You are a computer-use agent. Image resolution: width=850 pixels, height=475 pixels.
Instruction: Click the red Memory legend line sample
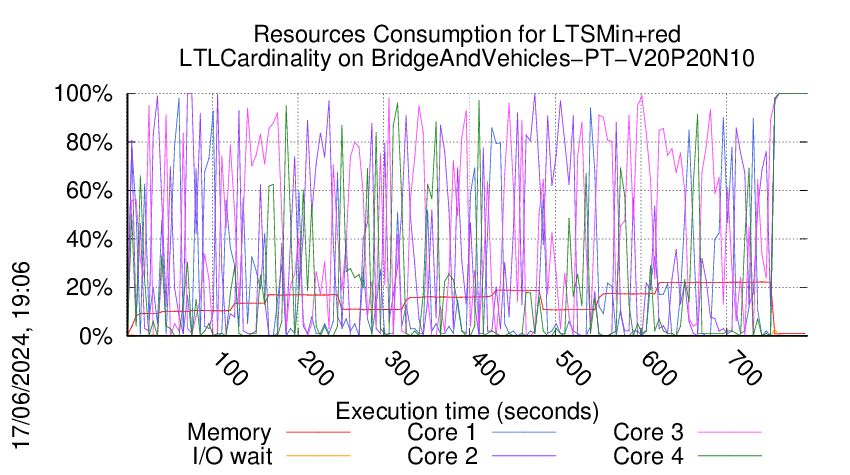[x=318, y=433]
